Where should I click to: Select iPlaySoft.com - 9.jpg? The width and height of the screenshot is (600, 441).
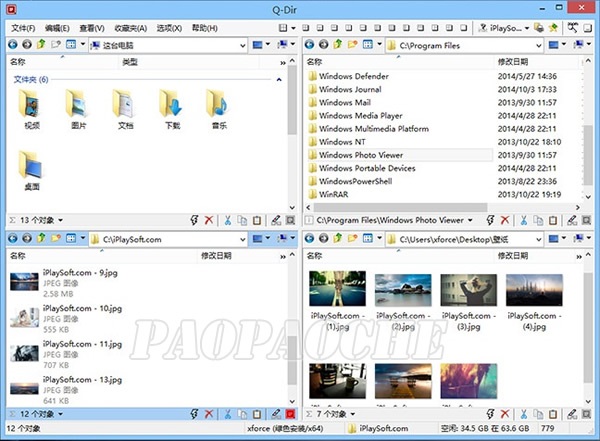(x=64, y=283)
